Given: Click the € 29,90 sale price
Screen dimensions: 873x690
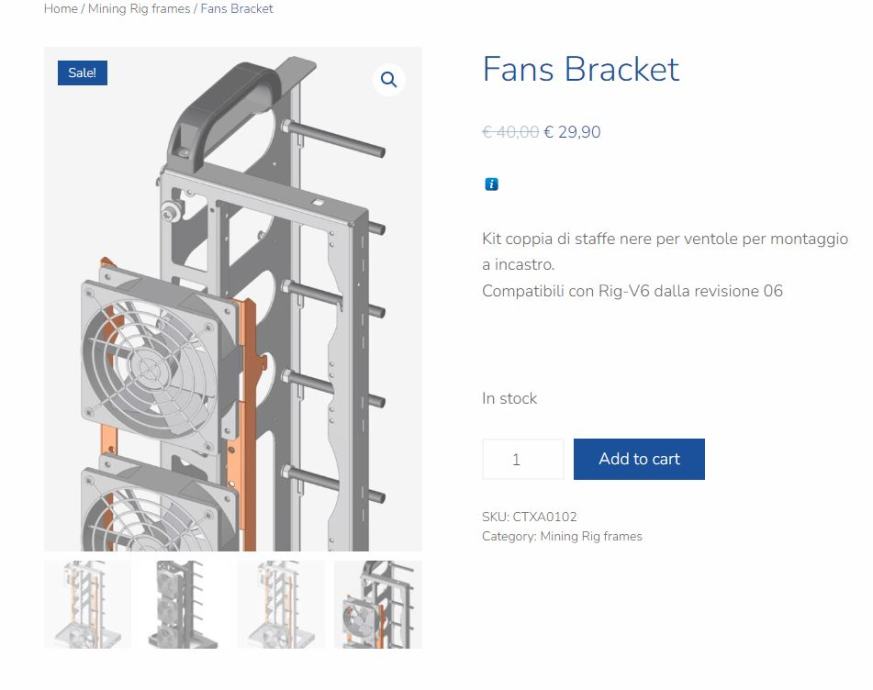Looking at the screenshot, I should click(x=572, y=132).
